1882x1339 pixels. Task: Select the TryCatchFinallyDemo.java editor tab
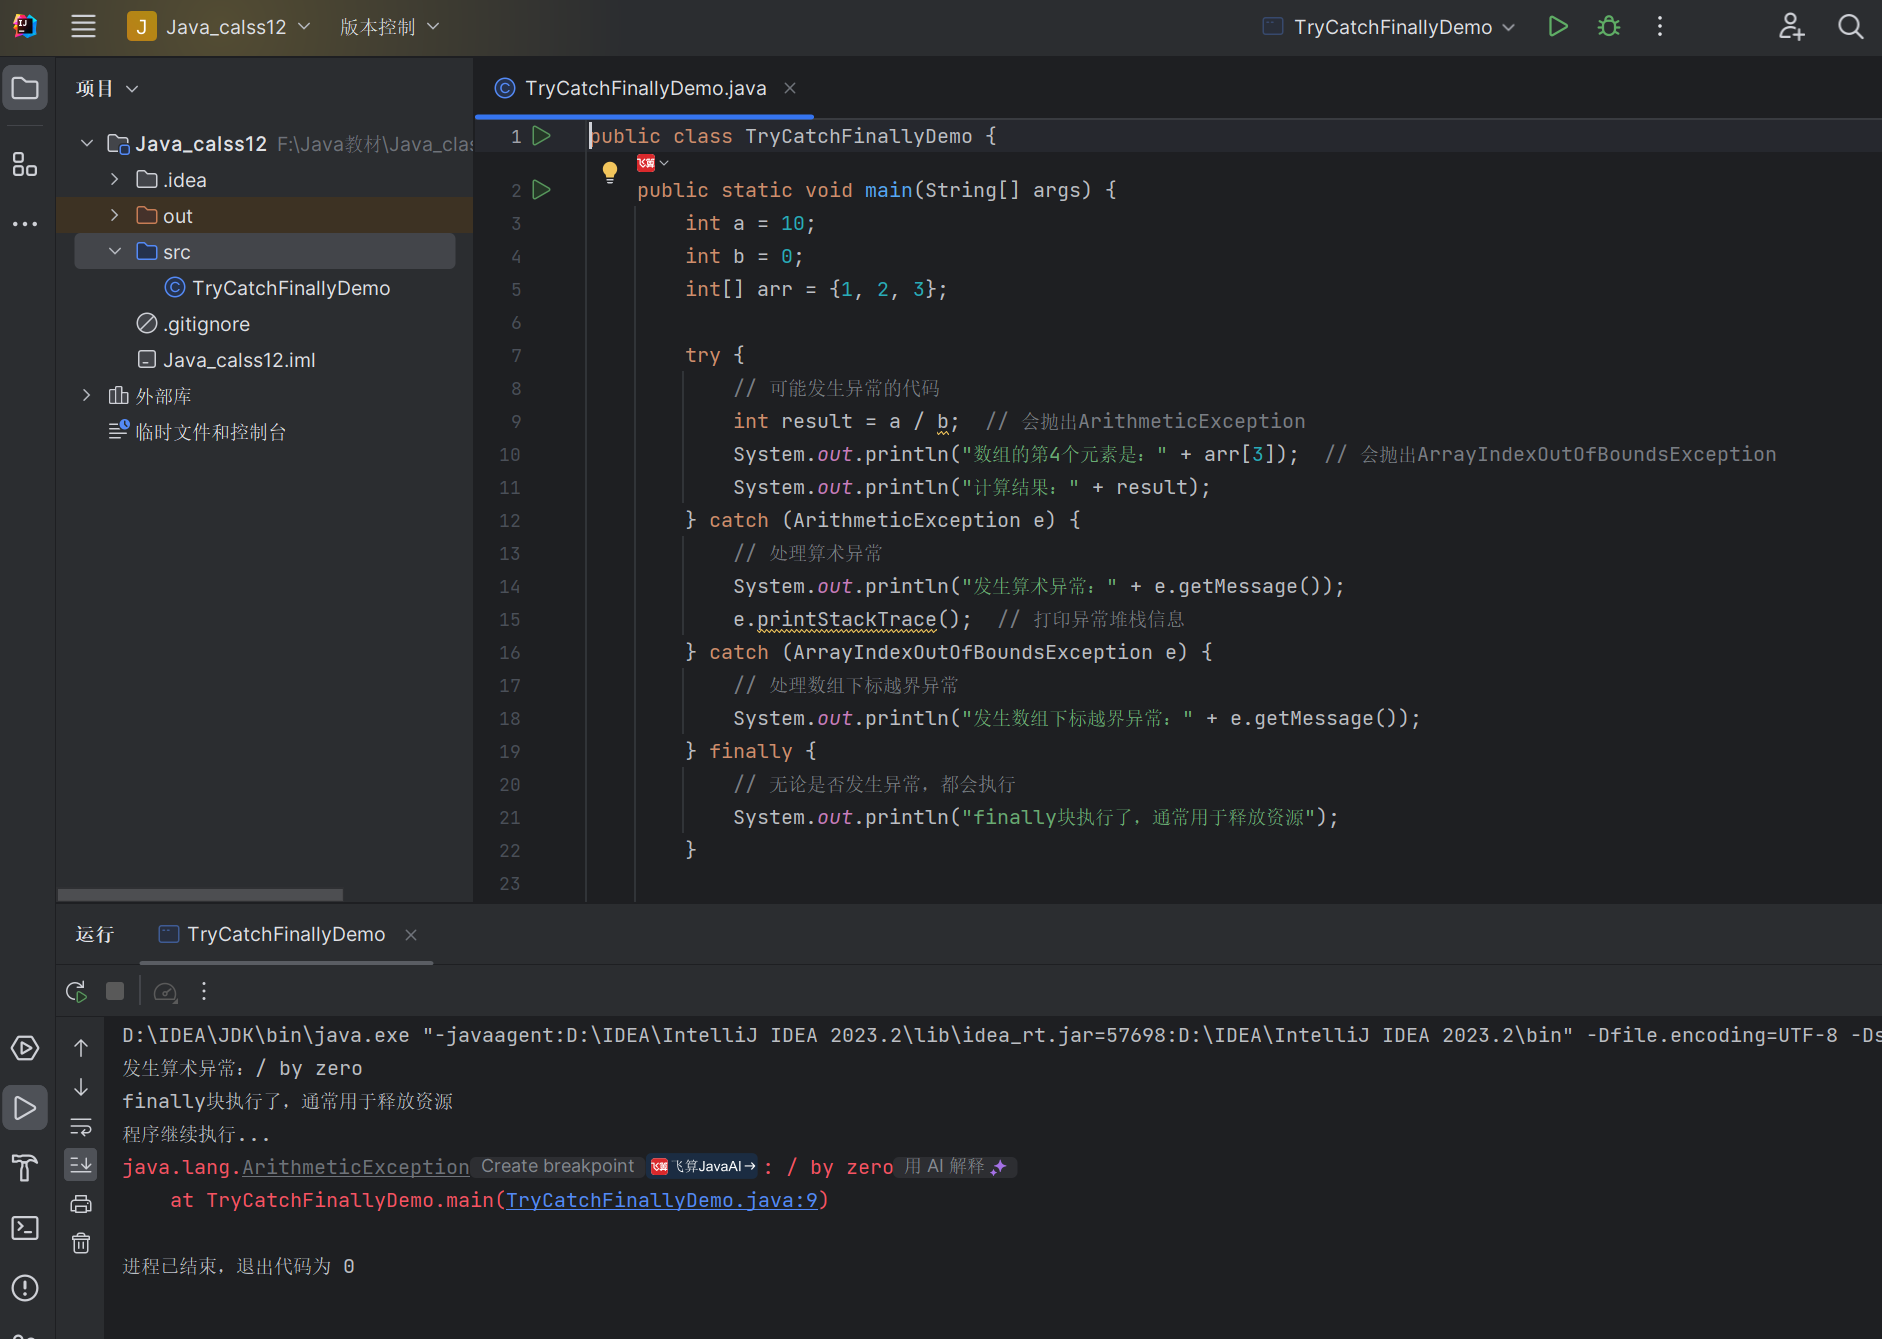[644, 89]
